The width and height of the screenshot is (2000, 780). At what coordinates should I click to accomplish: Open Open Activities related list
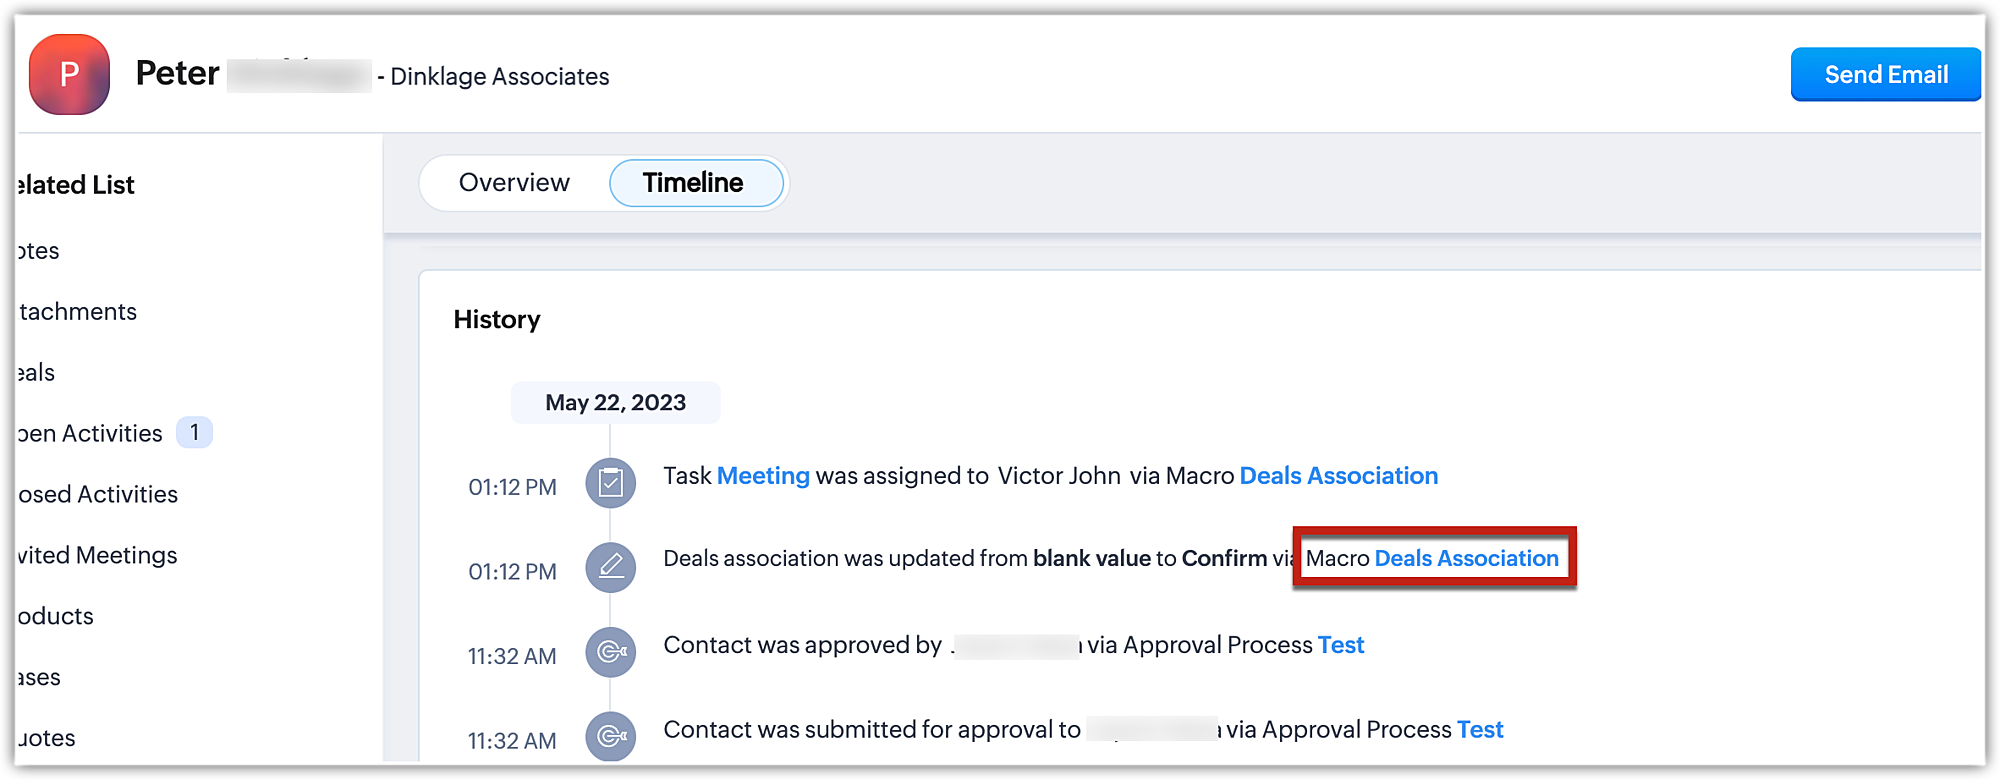pyautogui.click(x=91, y=434)
